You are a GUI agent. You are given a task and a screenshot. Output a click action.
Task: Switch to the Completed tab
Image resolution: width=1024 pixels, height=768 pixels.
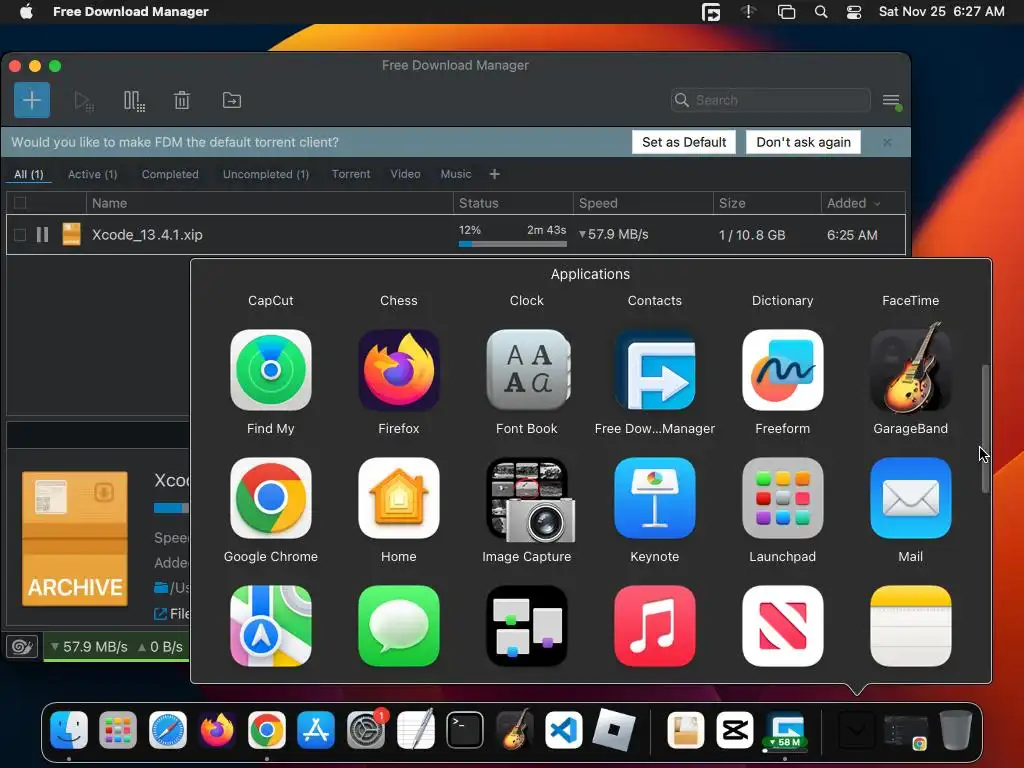click(170, 174)
